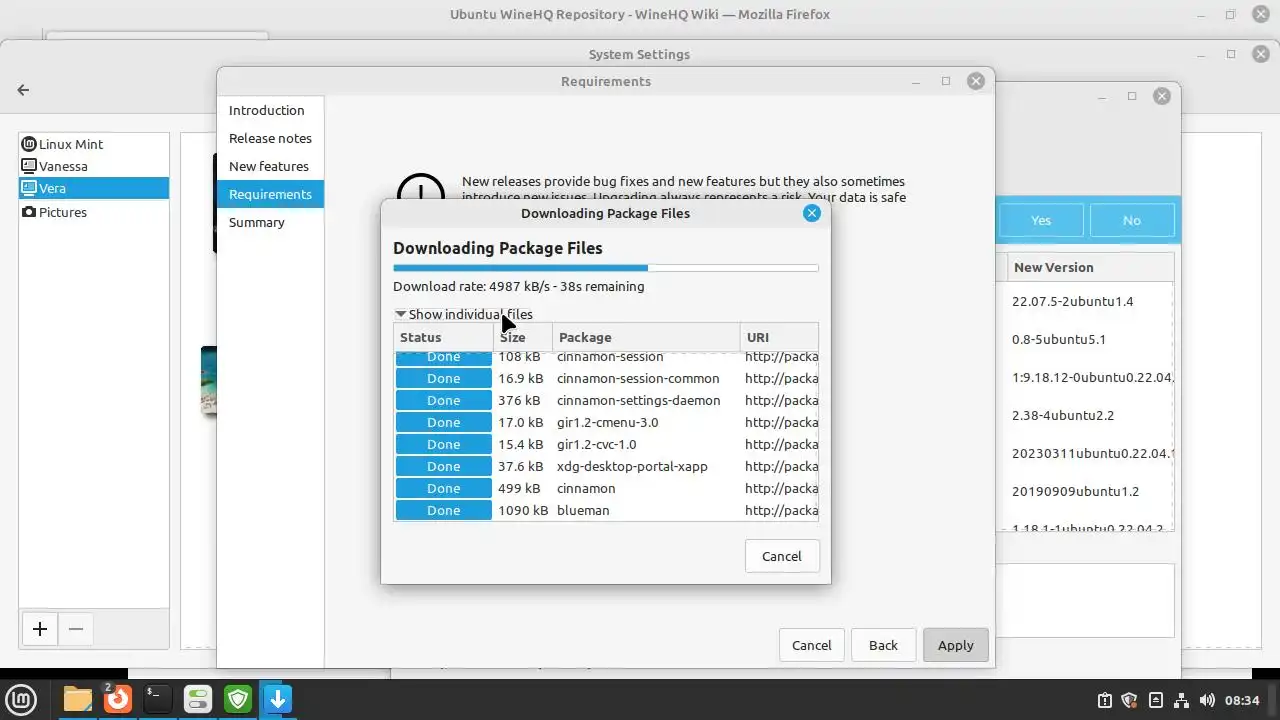Select Vanessa in the left list
The image size is (1280, 720).
(94, 166)
